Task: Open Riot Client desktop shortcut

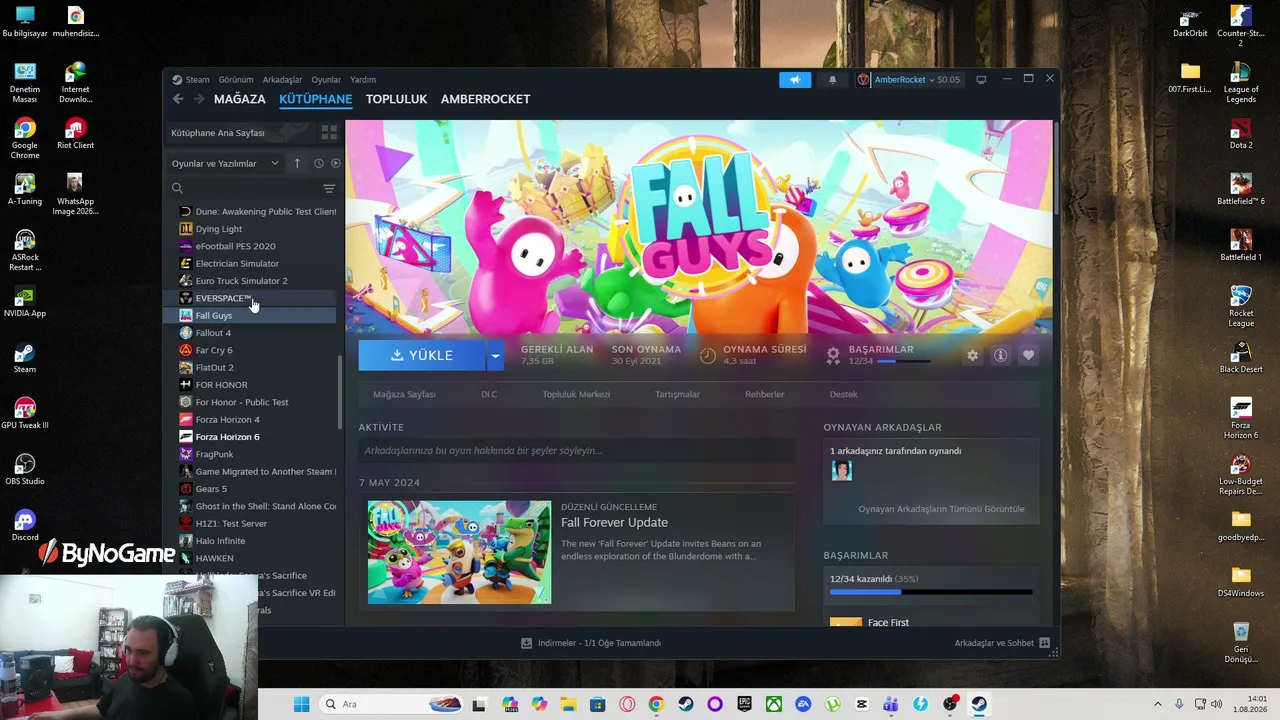Action: 75,133
